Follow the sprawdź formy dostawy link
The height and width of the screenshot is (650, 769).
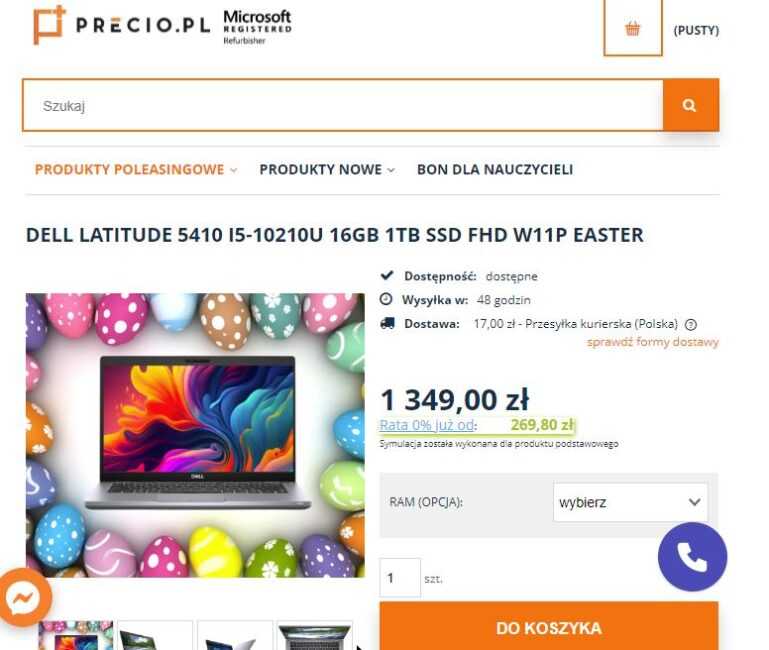(x=653, y=342)
